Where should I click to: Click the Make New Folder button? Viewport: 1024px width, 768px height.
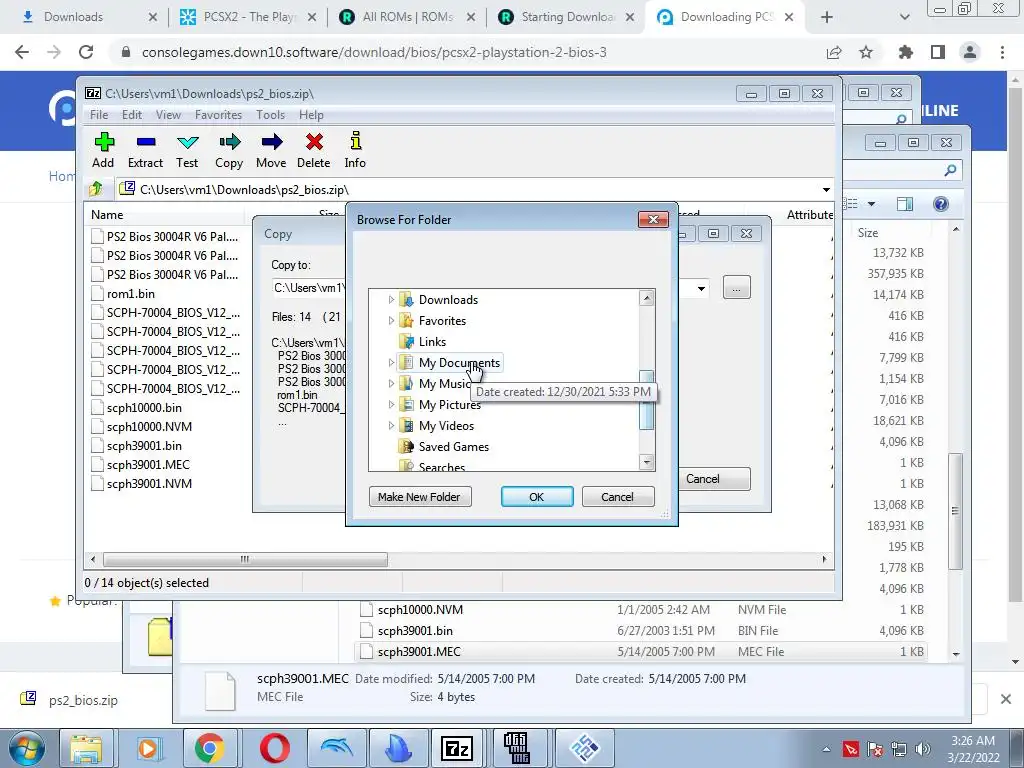click(x=420, y=497)
